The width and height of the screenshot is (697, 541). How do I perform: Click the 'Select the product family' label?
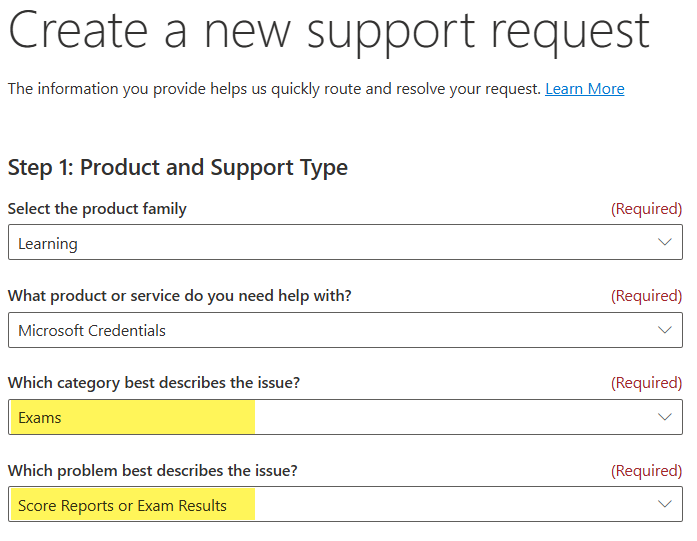click(97, 209)
